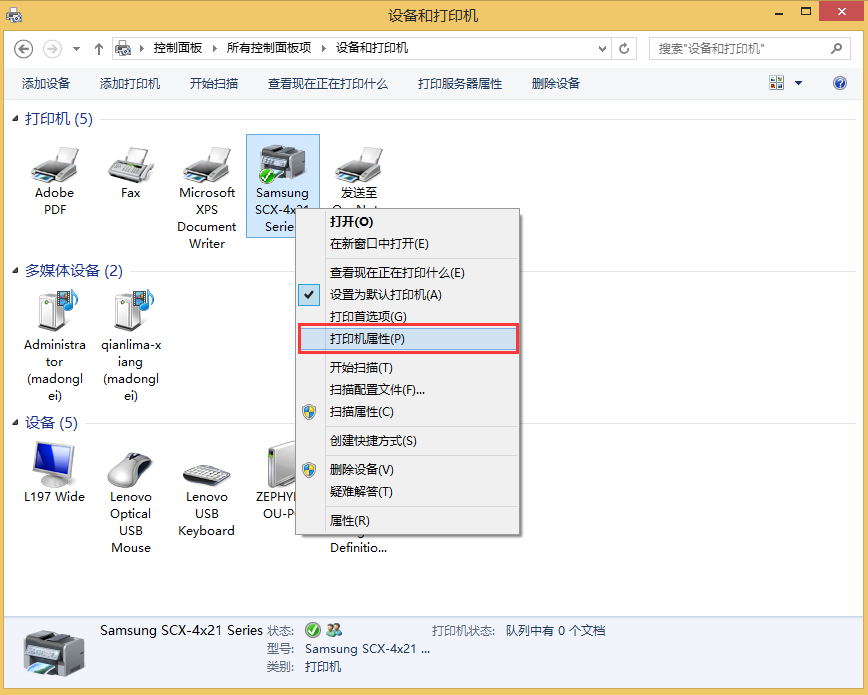Viewport: 868px width, 695px height.
Task: Click the search magnifier icon
Action: 836,49
